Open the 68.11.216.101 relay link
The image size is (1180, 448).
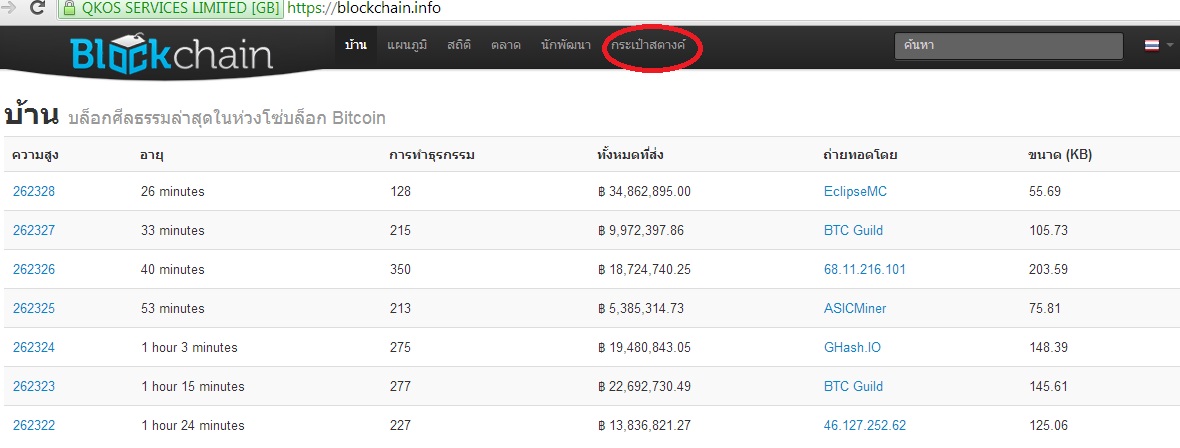[865, 270]
